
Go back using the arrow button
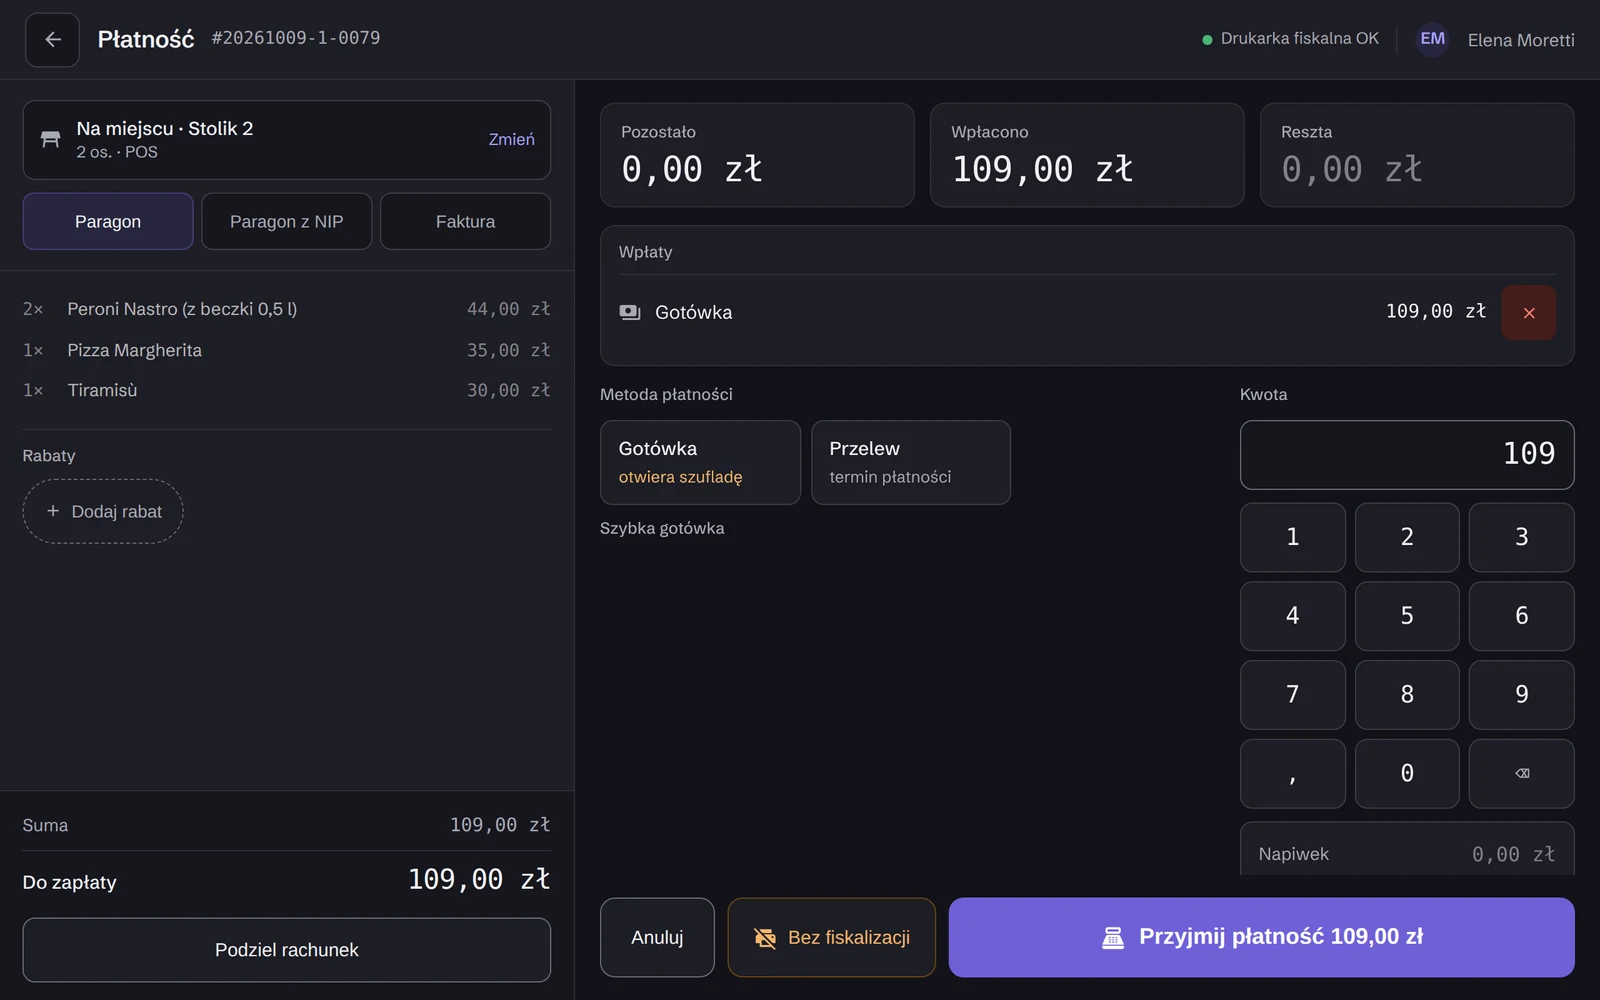point(52,40)
